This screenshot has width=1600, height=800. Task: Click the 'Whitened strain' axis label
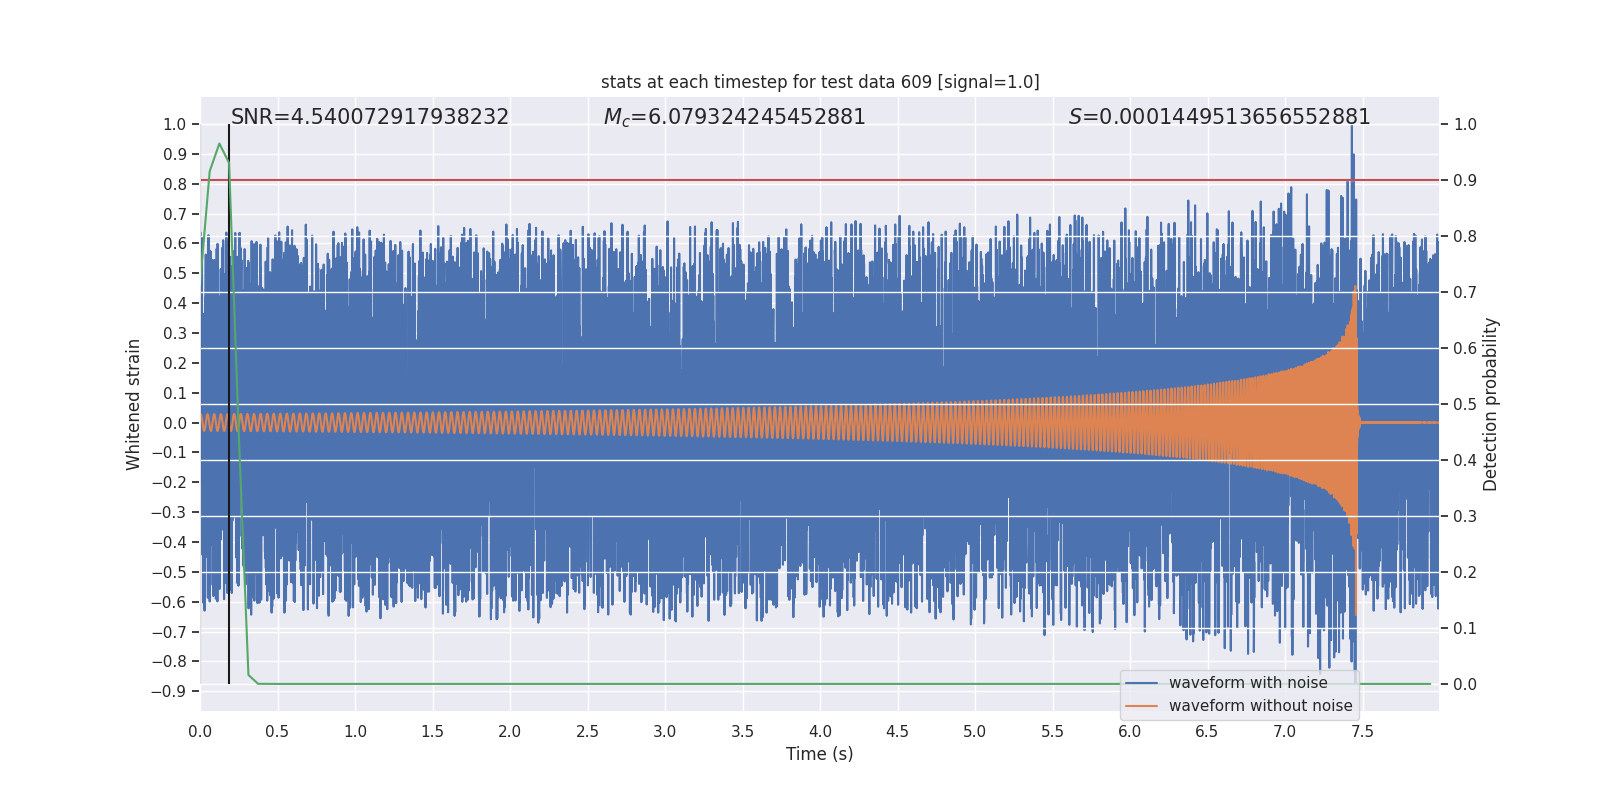pyautogui.click(x=134, y=404)
